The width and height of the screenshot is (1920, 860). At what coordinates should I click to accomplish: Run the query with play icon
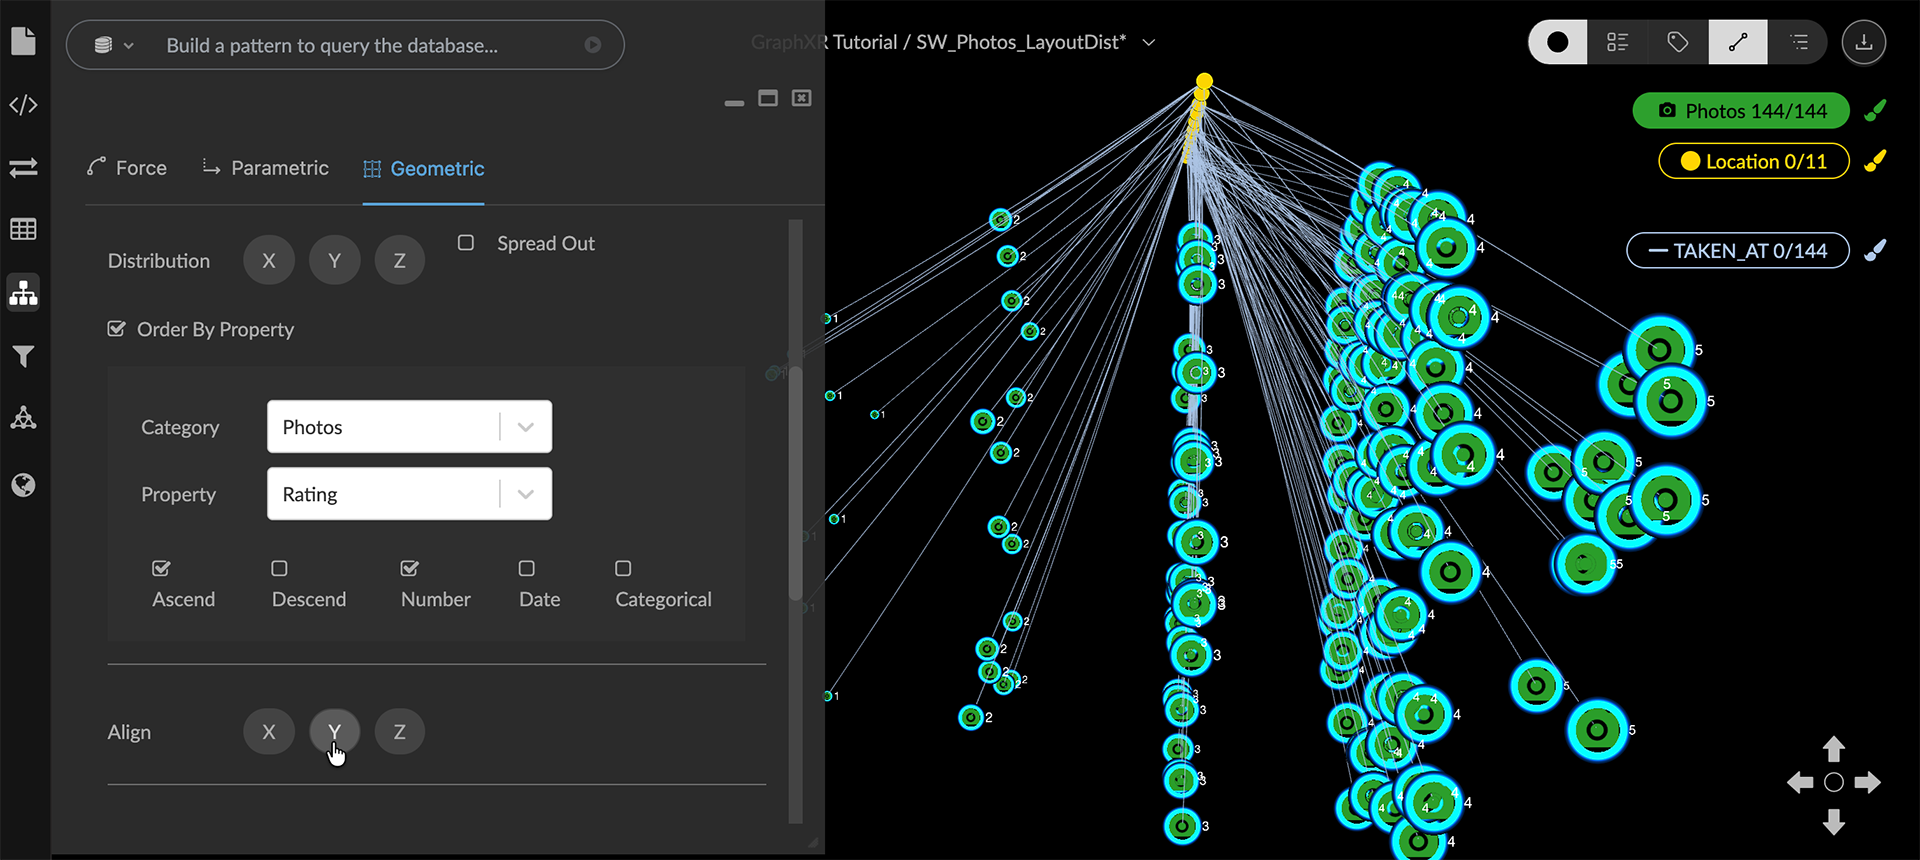[x=593, y=45]
